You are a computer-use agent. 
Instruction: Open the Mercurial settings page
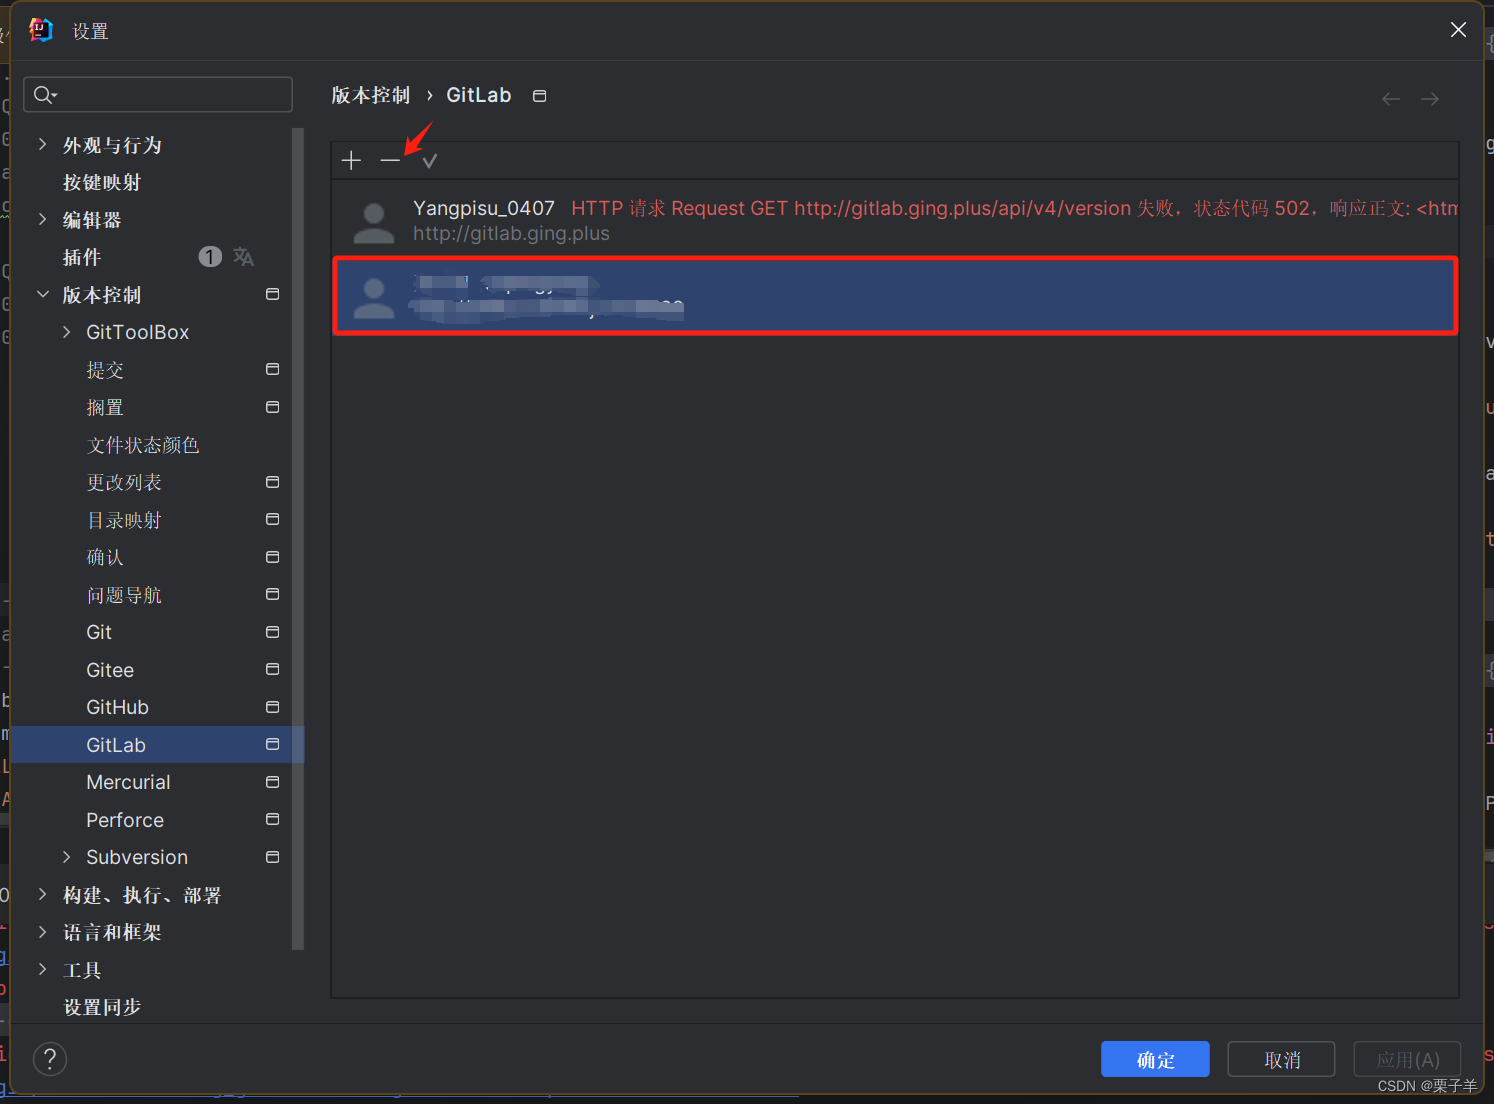click(x=128, y=782)
